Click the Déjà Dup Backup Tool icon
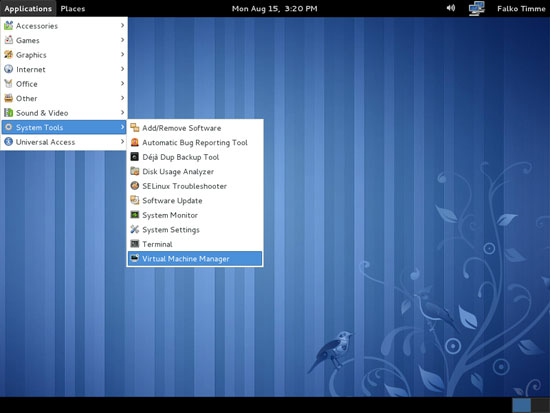The width and height of the screenshot is (550, 413). [x=135, y=156]
